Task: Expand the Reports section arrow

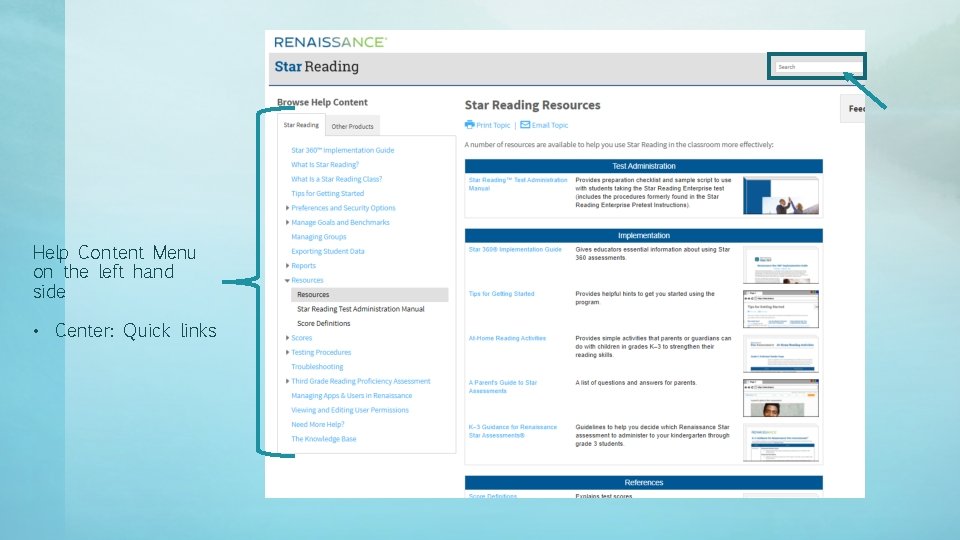Action: click(287, 266)
